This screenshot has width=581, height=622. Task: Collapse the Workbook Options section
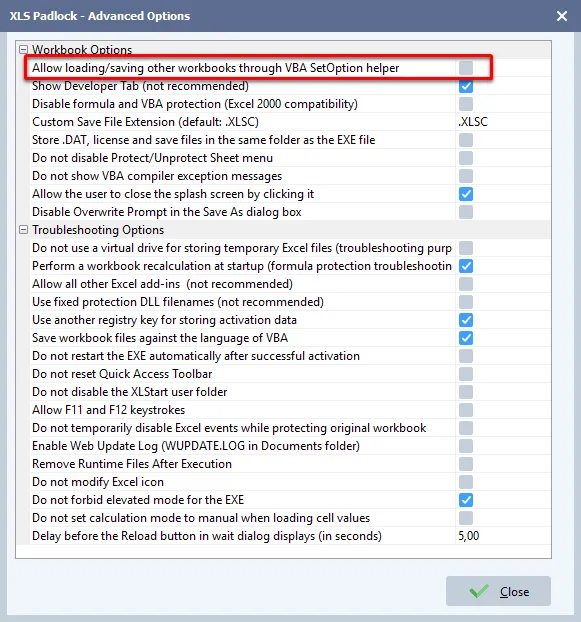tap(23, 50)
